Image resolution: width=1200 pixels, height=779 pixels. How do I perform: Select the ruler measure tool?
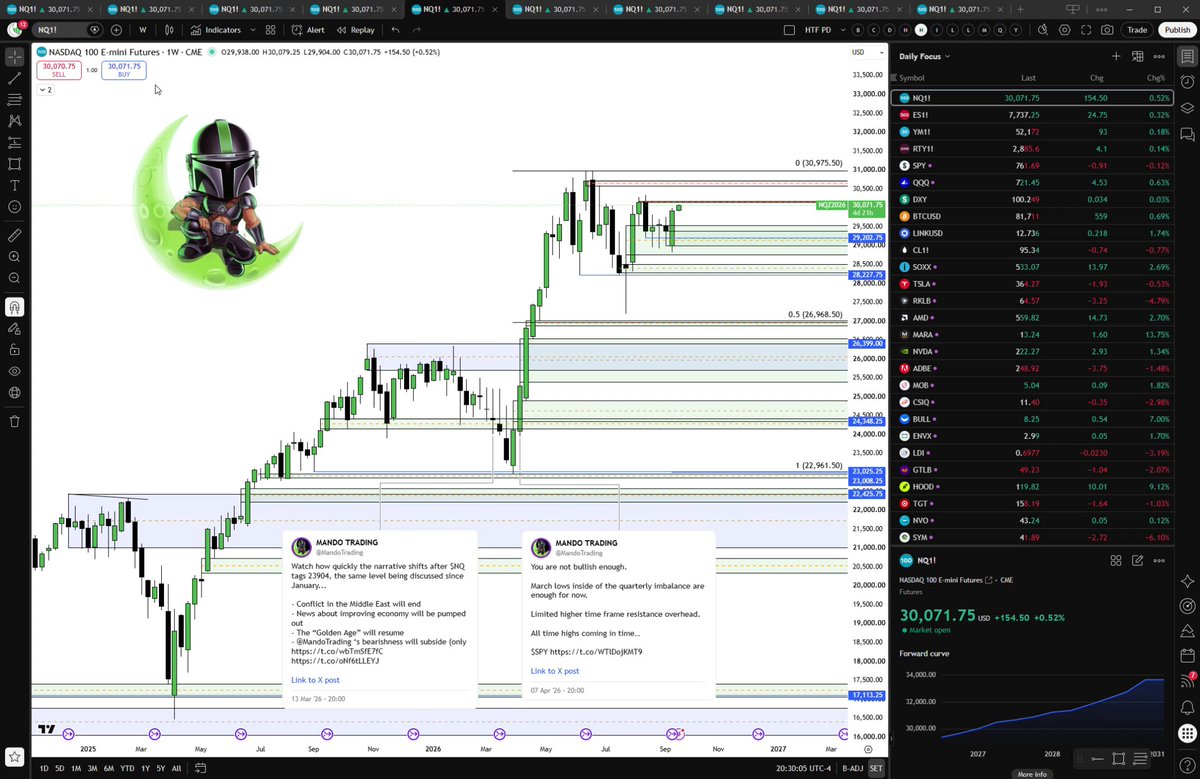pyautogui.click(x=15, y=235)
